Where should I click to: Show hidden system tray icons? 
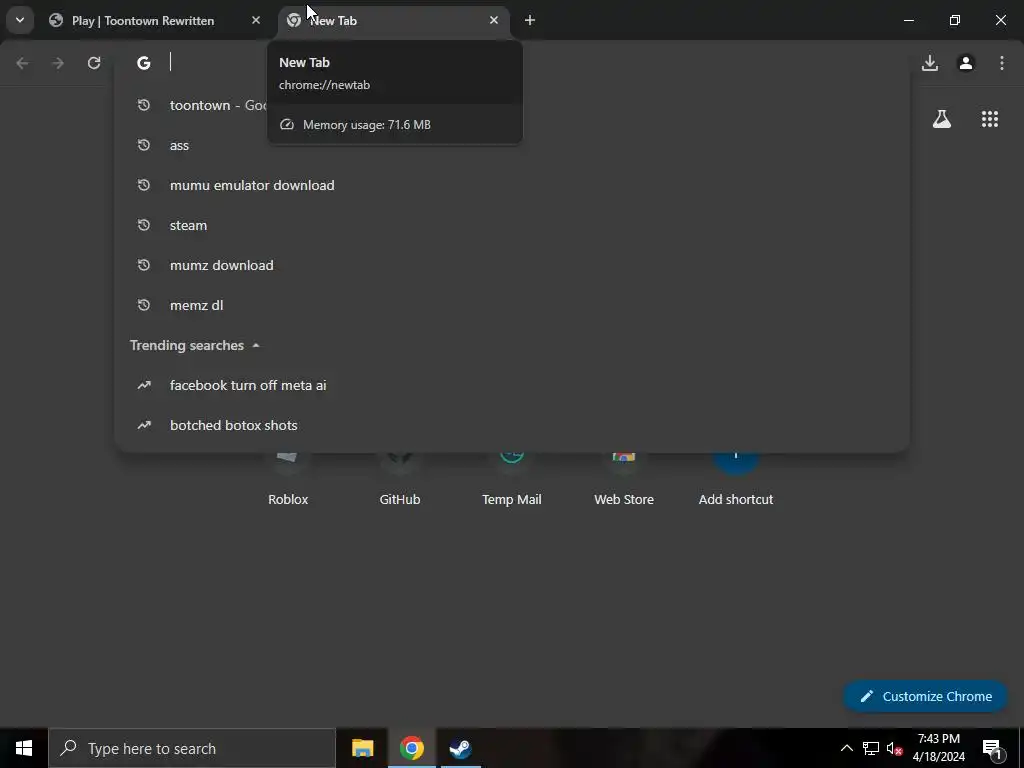[x=846, y=748]
